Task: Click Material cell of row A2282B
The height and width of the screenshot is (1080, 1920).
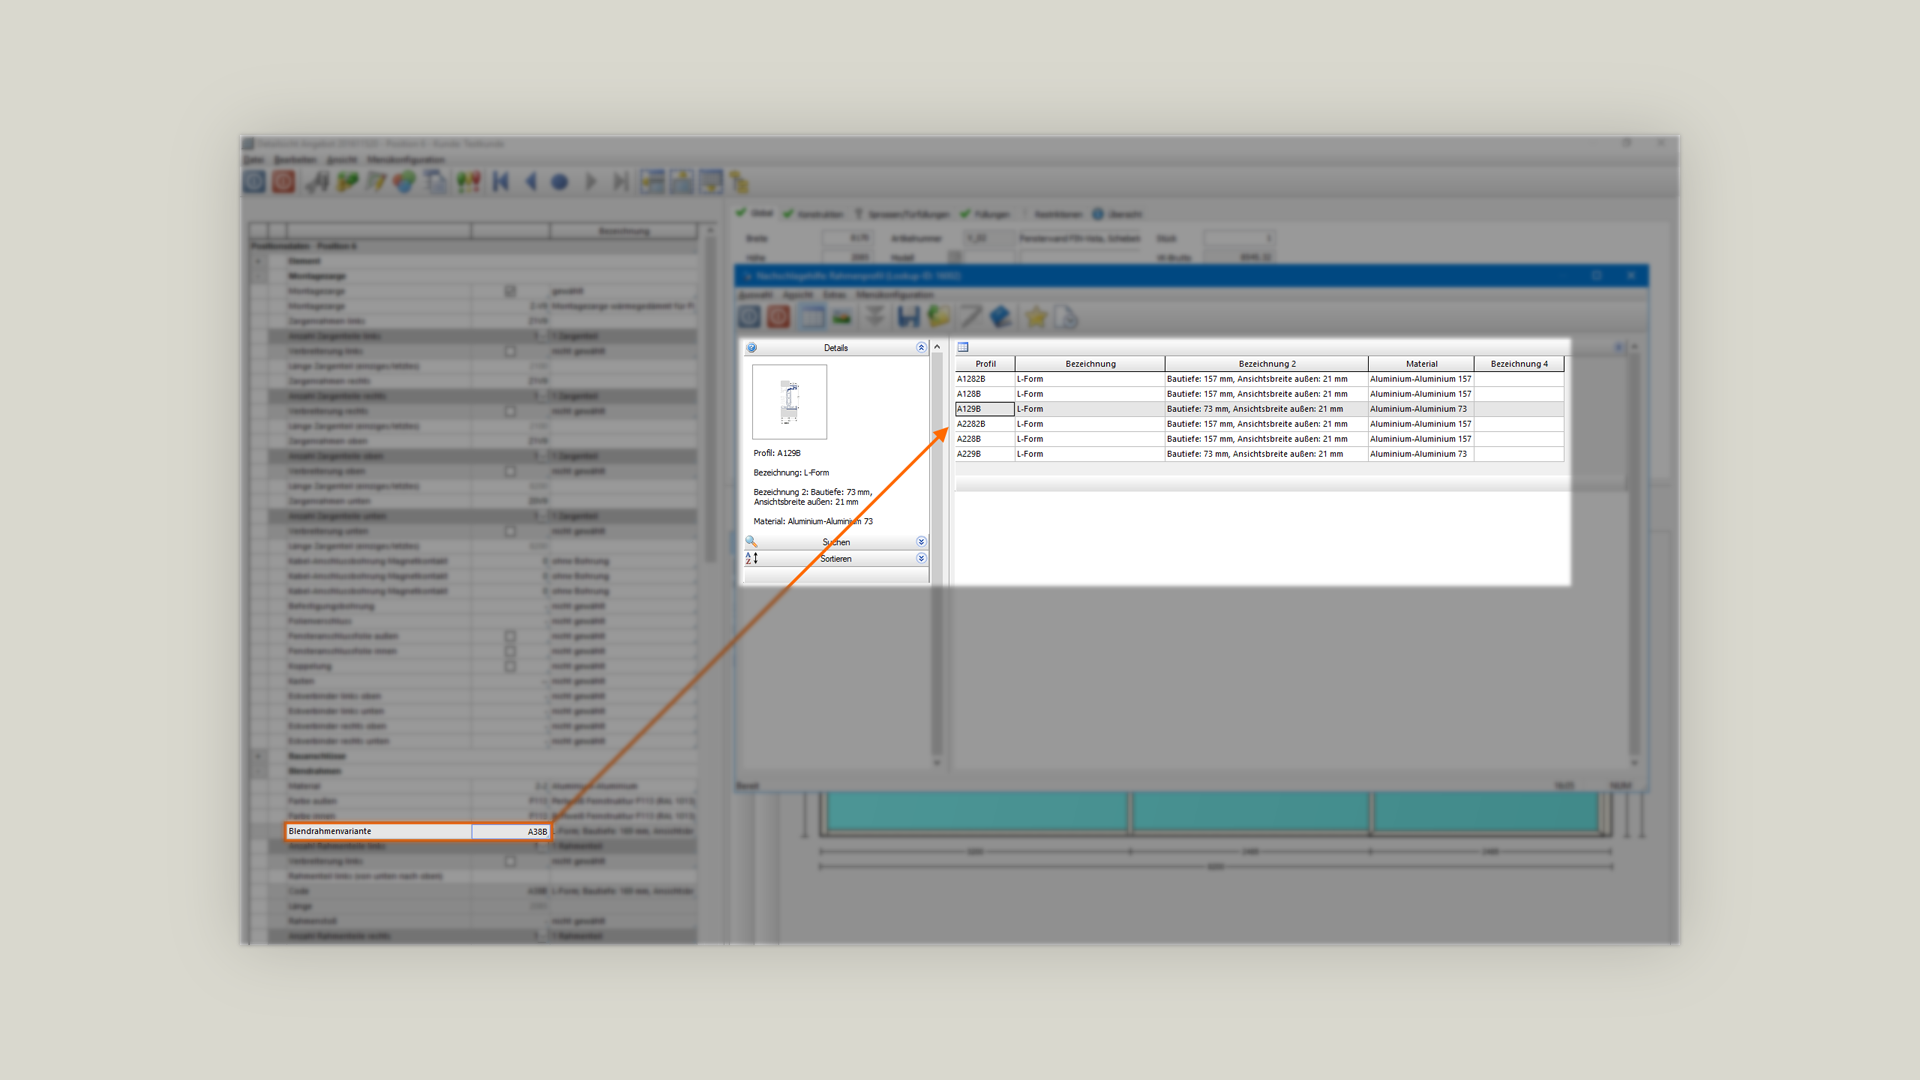Action: point(1421,424)
